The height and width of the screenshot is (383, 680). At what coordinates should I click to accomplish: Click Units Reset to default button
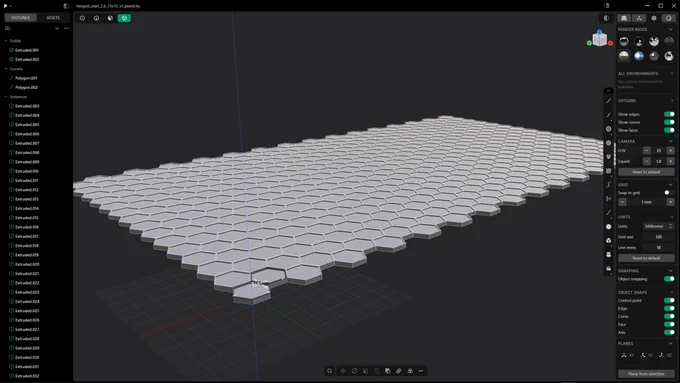point(646,258)
